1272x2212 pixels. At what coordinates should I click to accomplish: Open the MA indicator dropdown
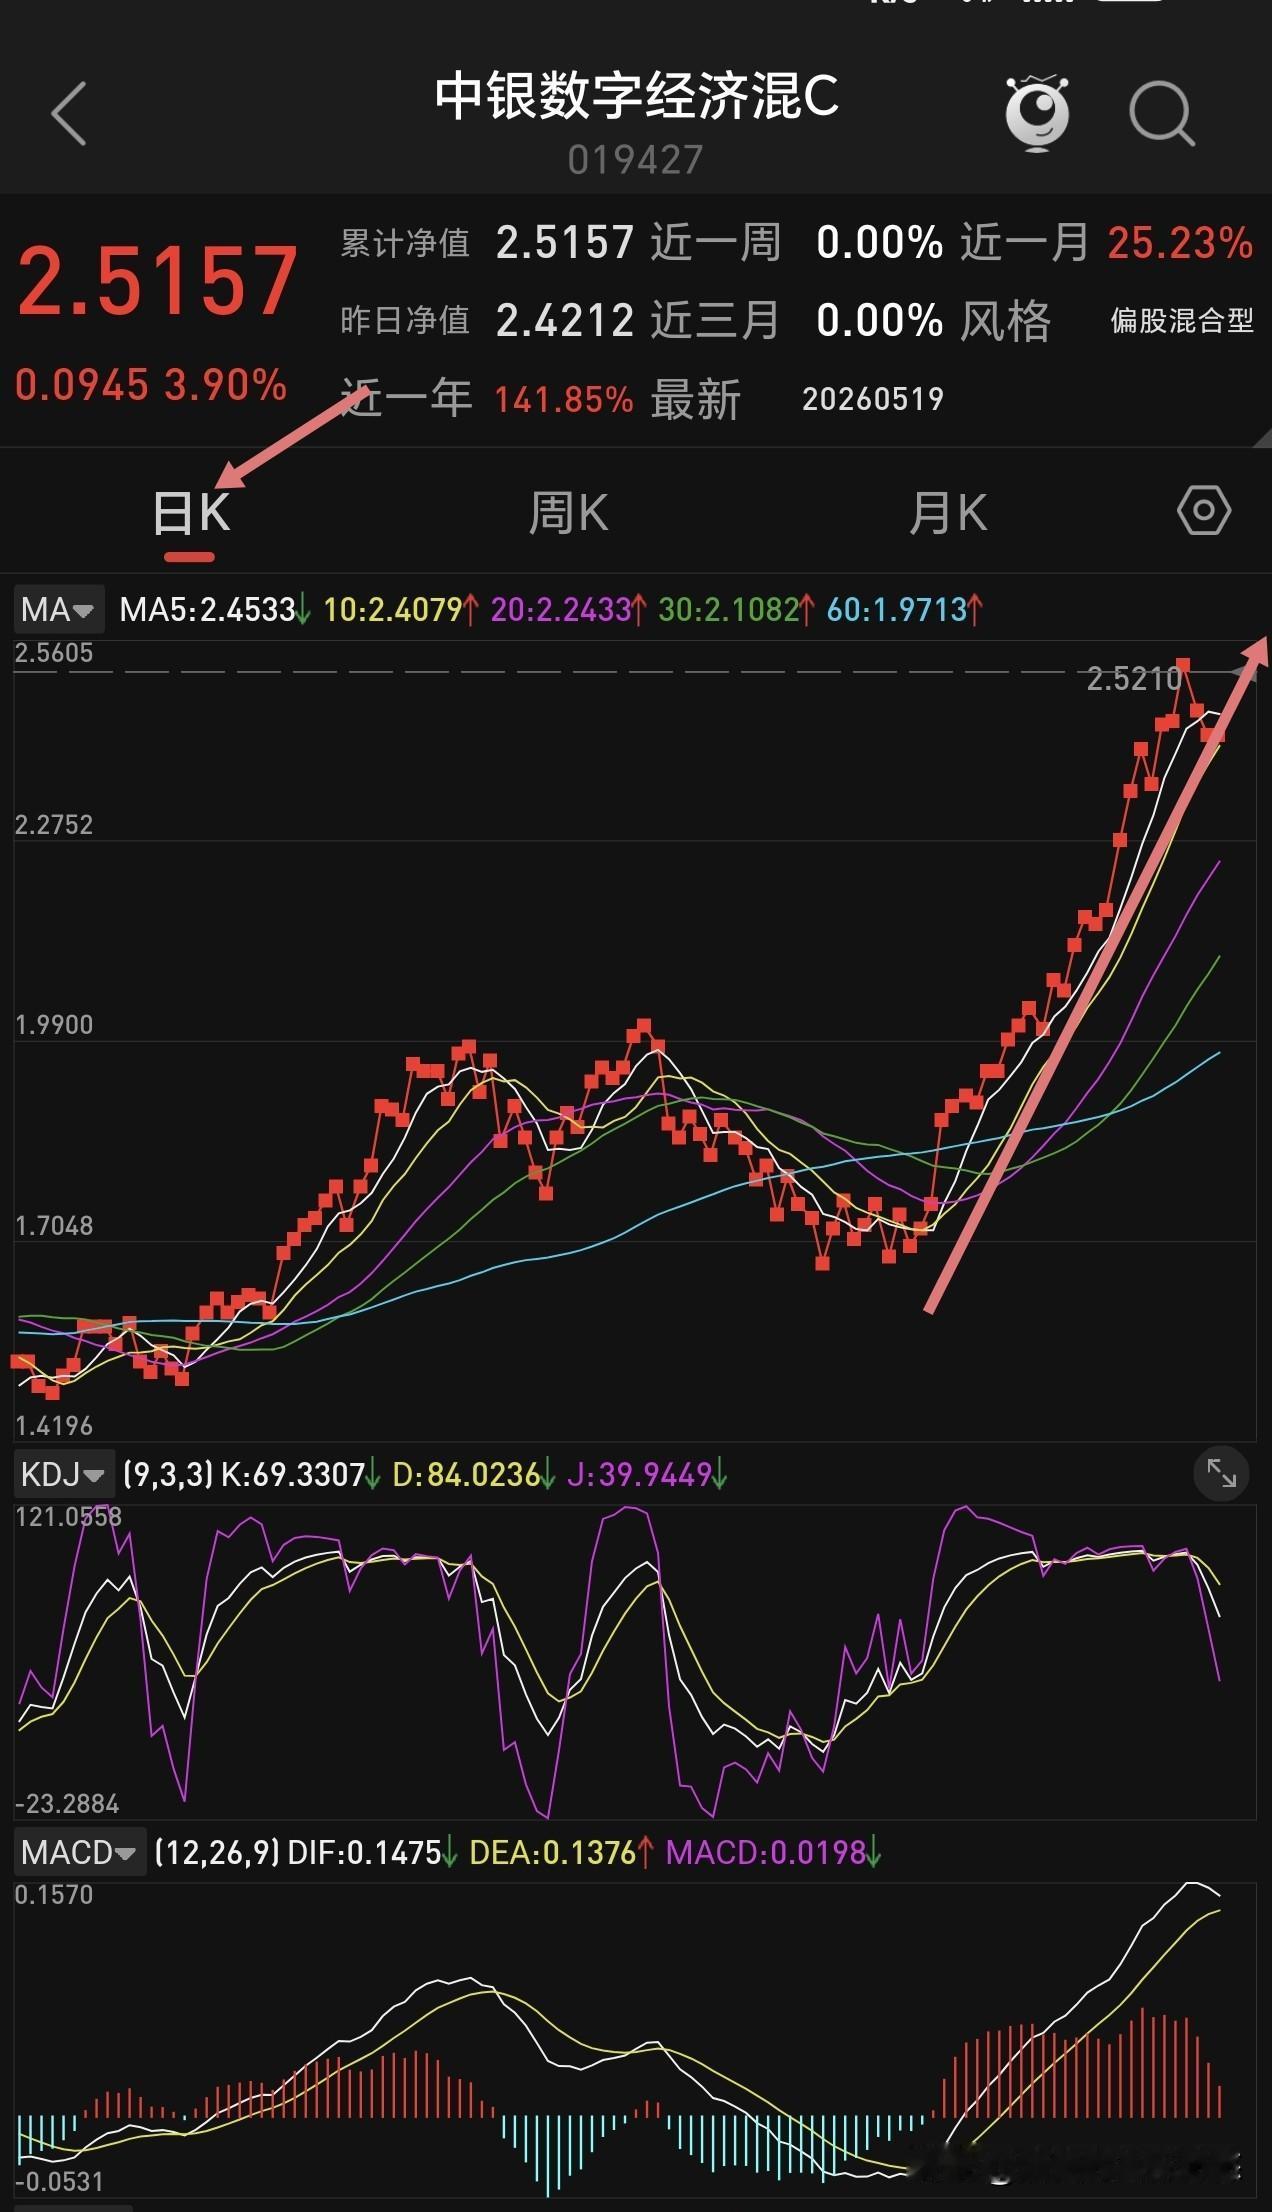[x=58, y=609]
